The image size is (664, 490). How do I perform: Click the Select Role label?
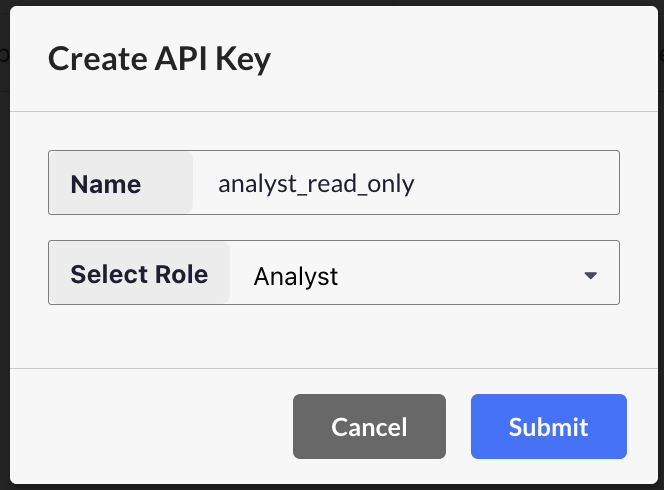(139, 274)
